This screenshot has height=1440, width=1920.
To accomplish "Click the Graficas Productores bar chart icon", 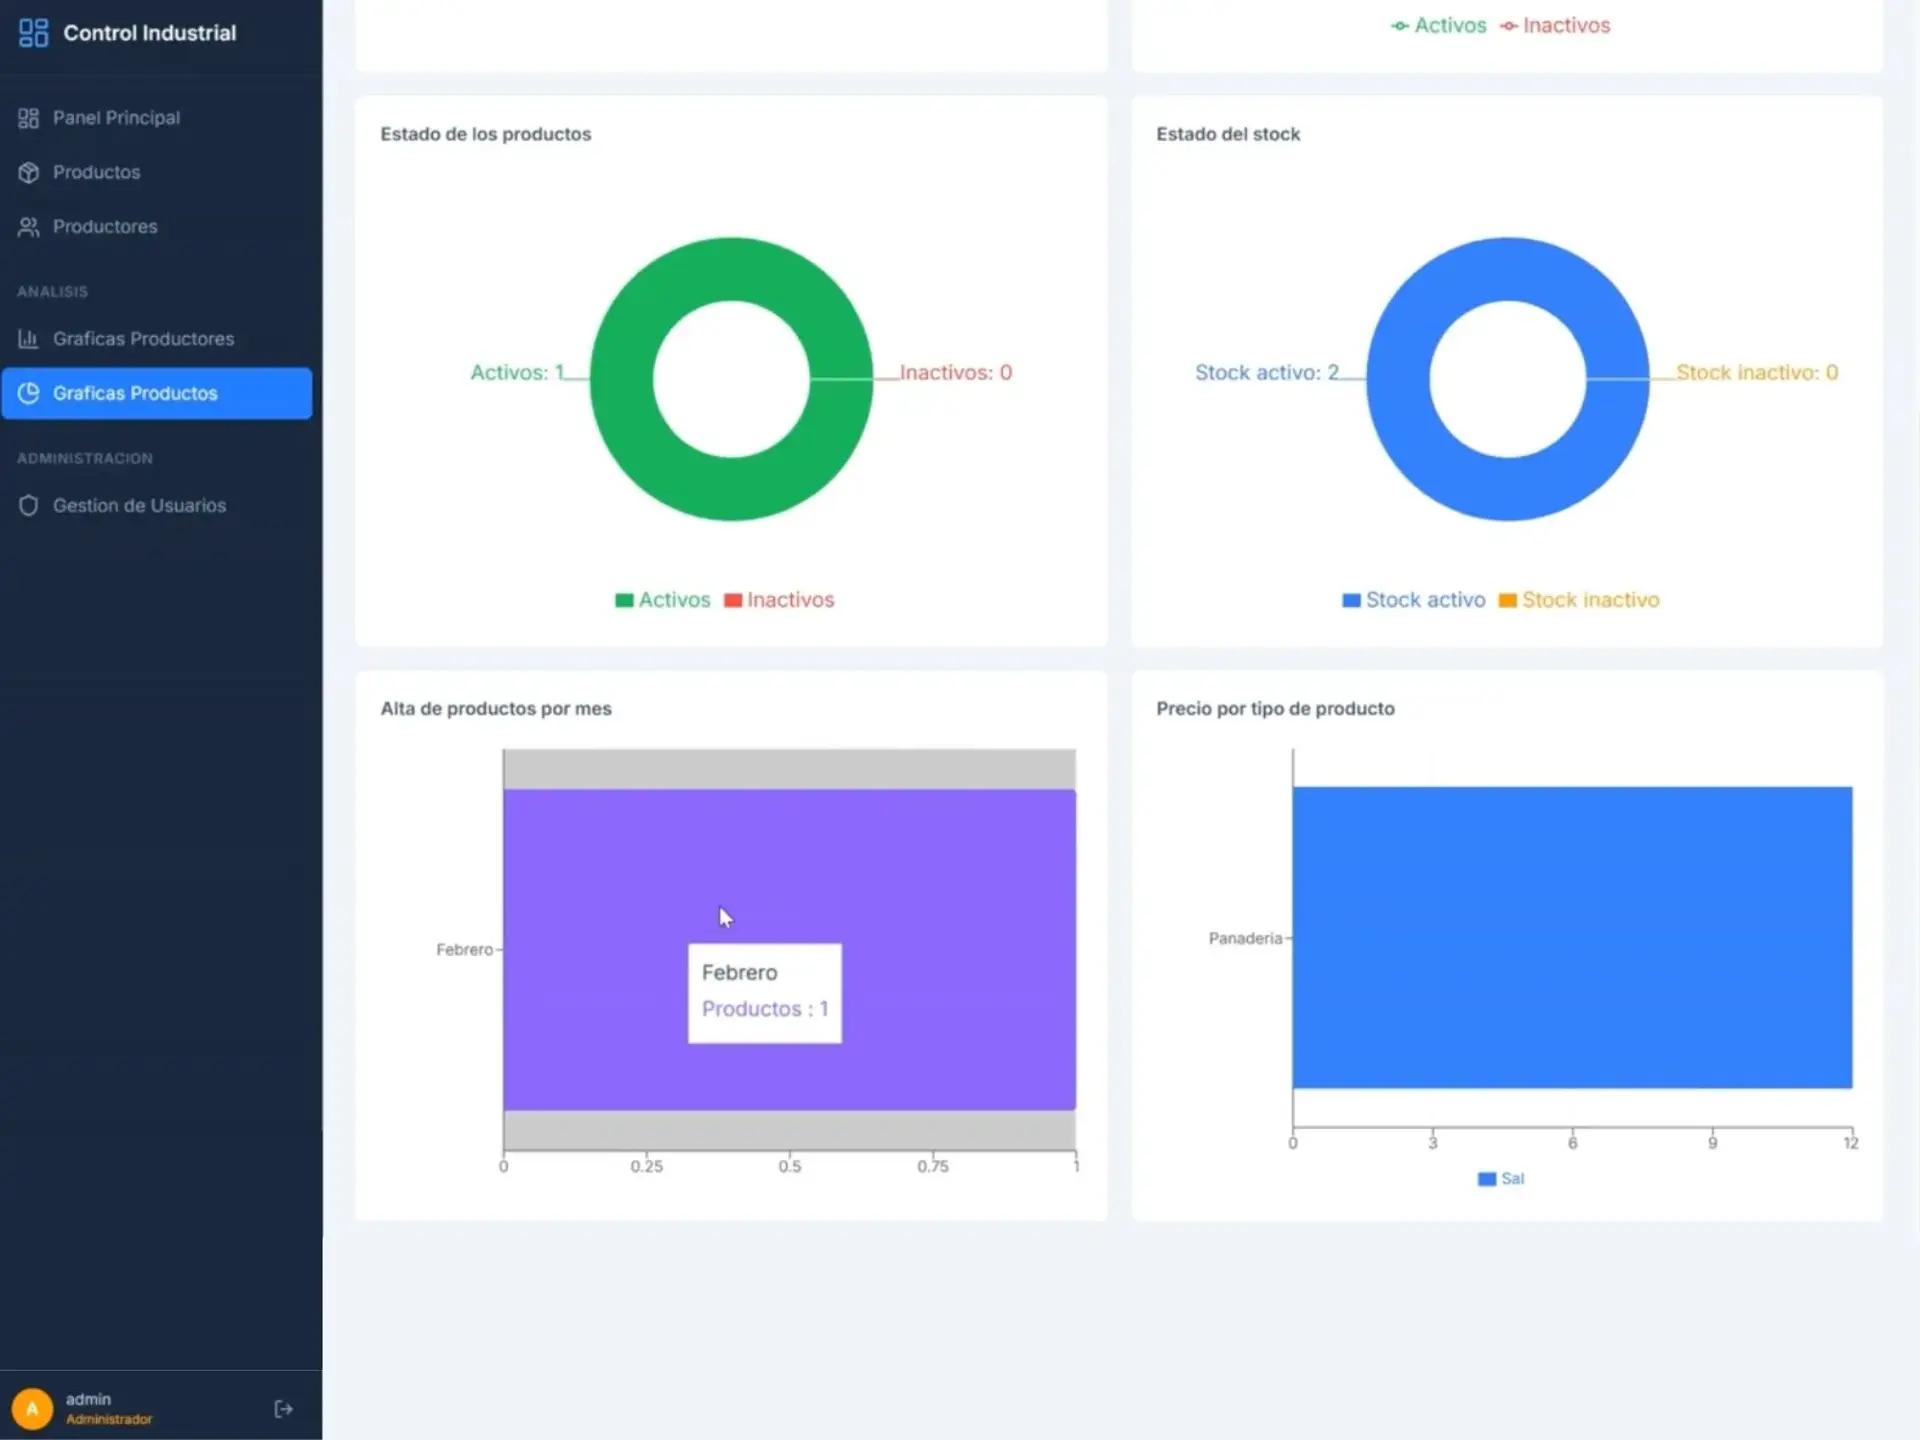I will pyautogui.click(x=28, y=339).
